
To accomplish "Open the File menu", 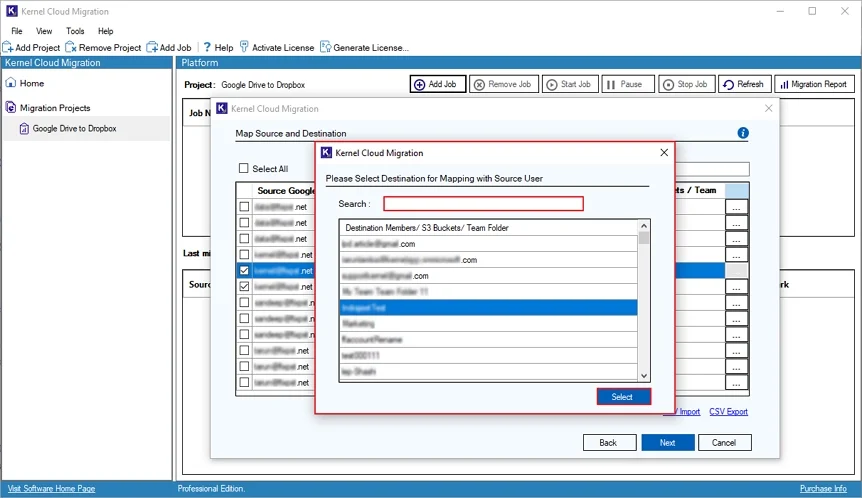I will (17, 31).
